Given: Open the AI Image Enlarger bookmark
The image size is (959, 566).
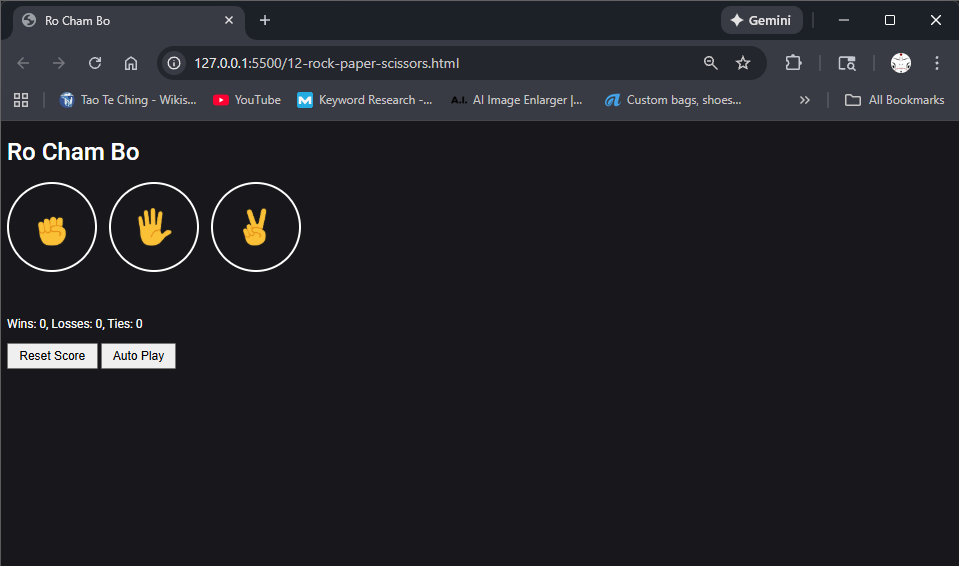Looking at the screenshot, I should tap(516, 100).
